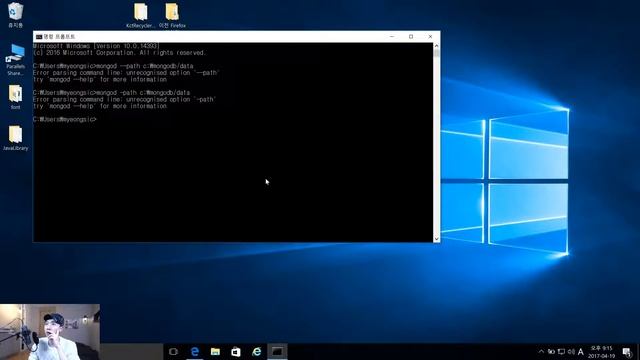Viewport: 640px width, 360px height.
Task: Open the volume control in system tray
Action: click(x=571, y=351)
